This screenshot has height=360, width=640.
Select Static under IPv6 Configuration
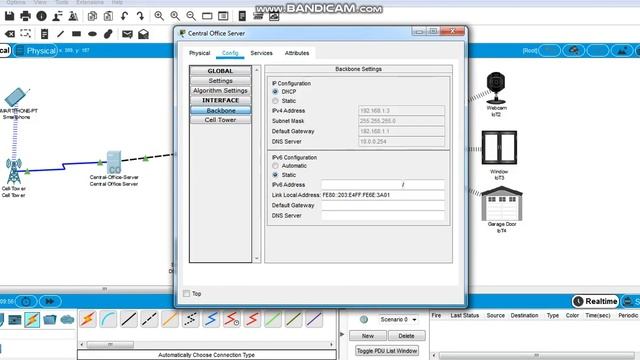276,175
